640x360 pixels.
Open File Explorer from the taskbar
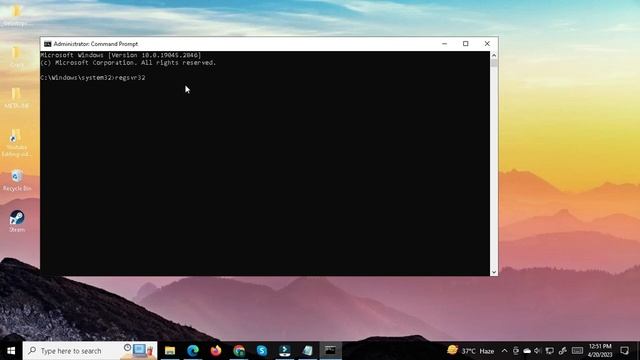(x=170, y=351)
